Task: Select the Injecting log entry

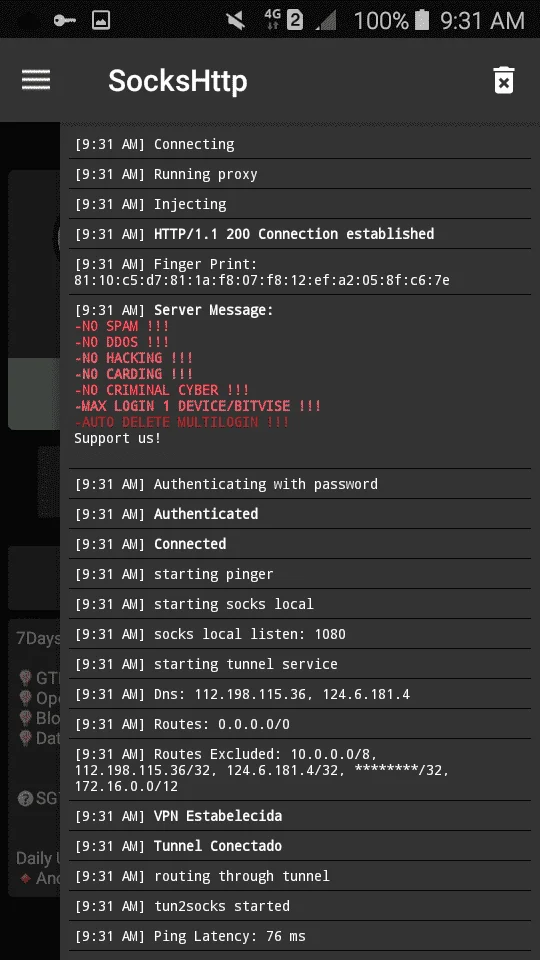Action: click(x=299, y=204)
